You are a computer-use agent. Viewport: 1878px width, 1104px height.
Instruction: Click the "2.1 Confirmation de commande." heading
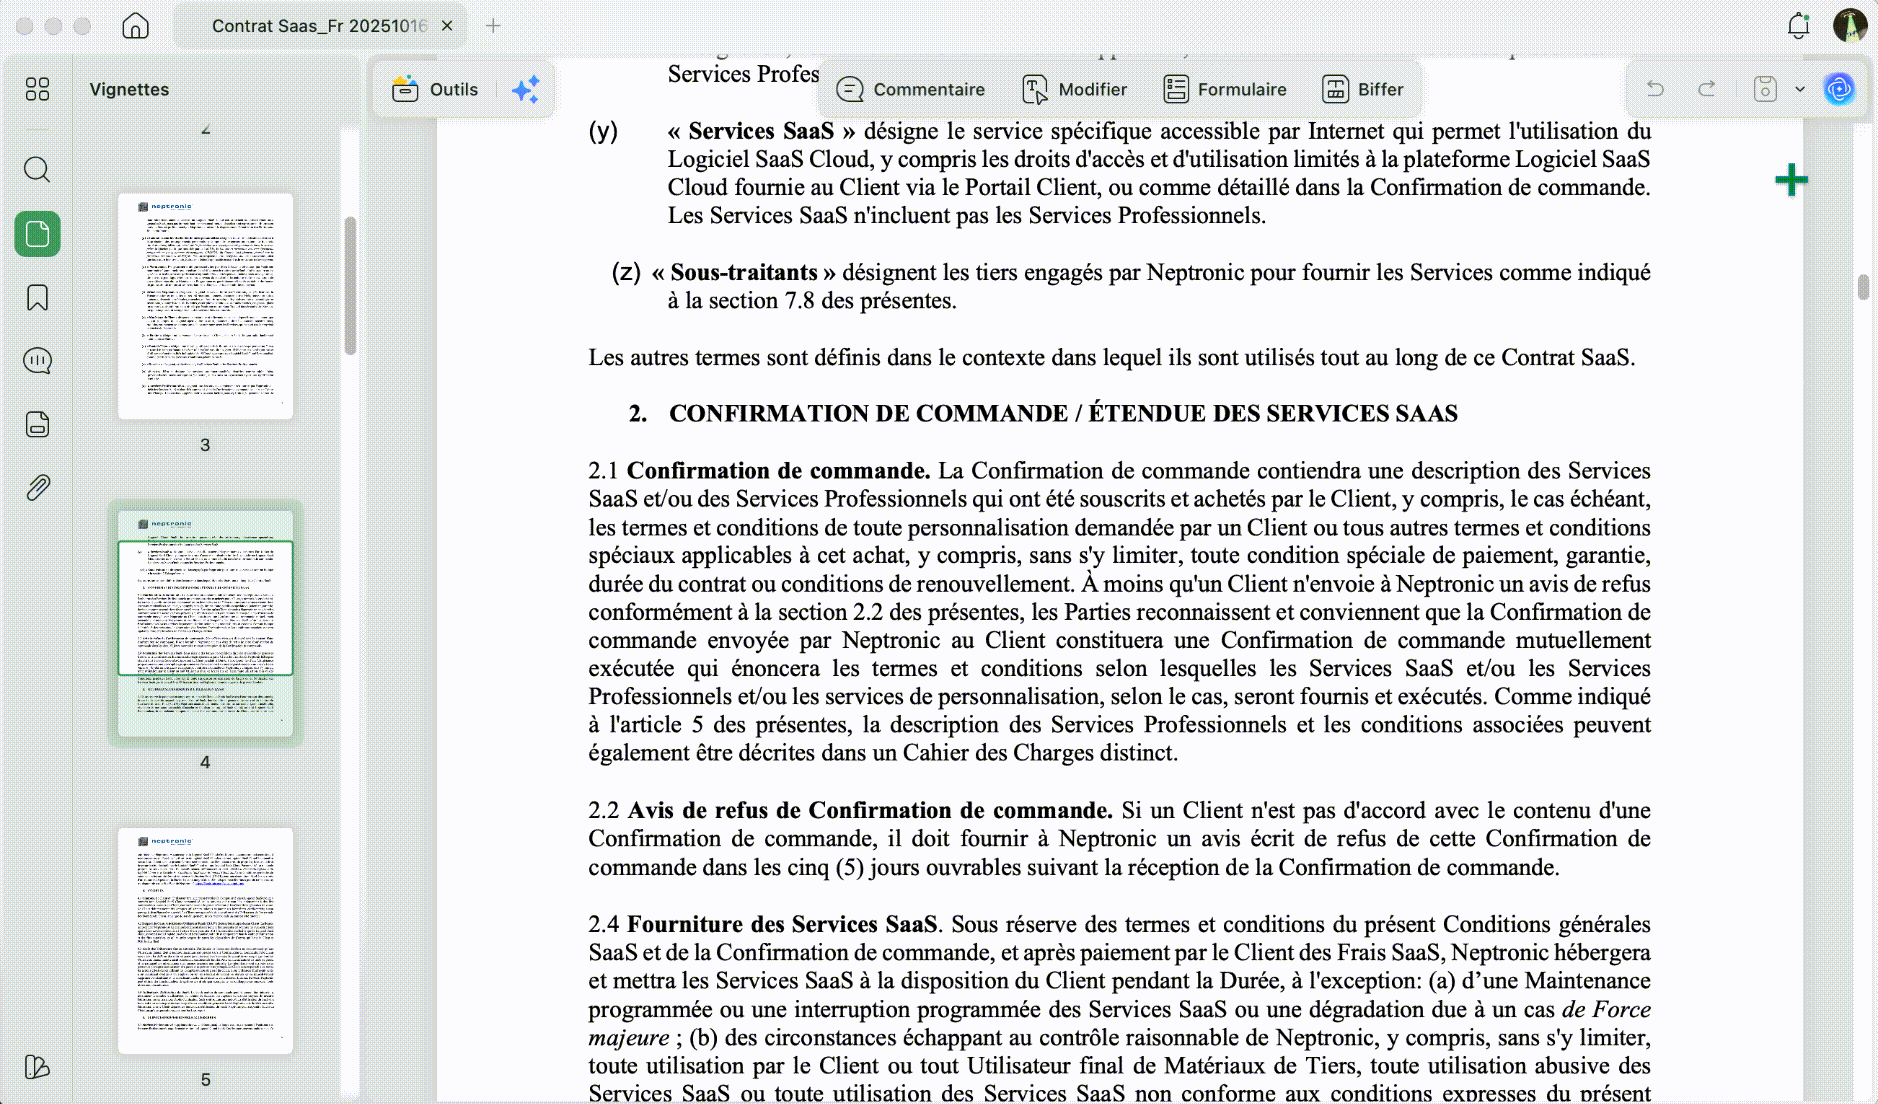coord(759,471)
